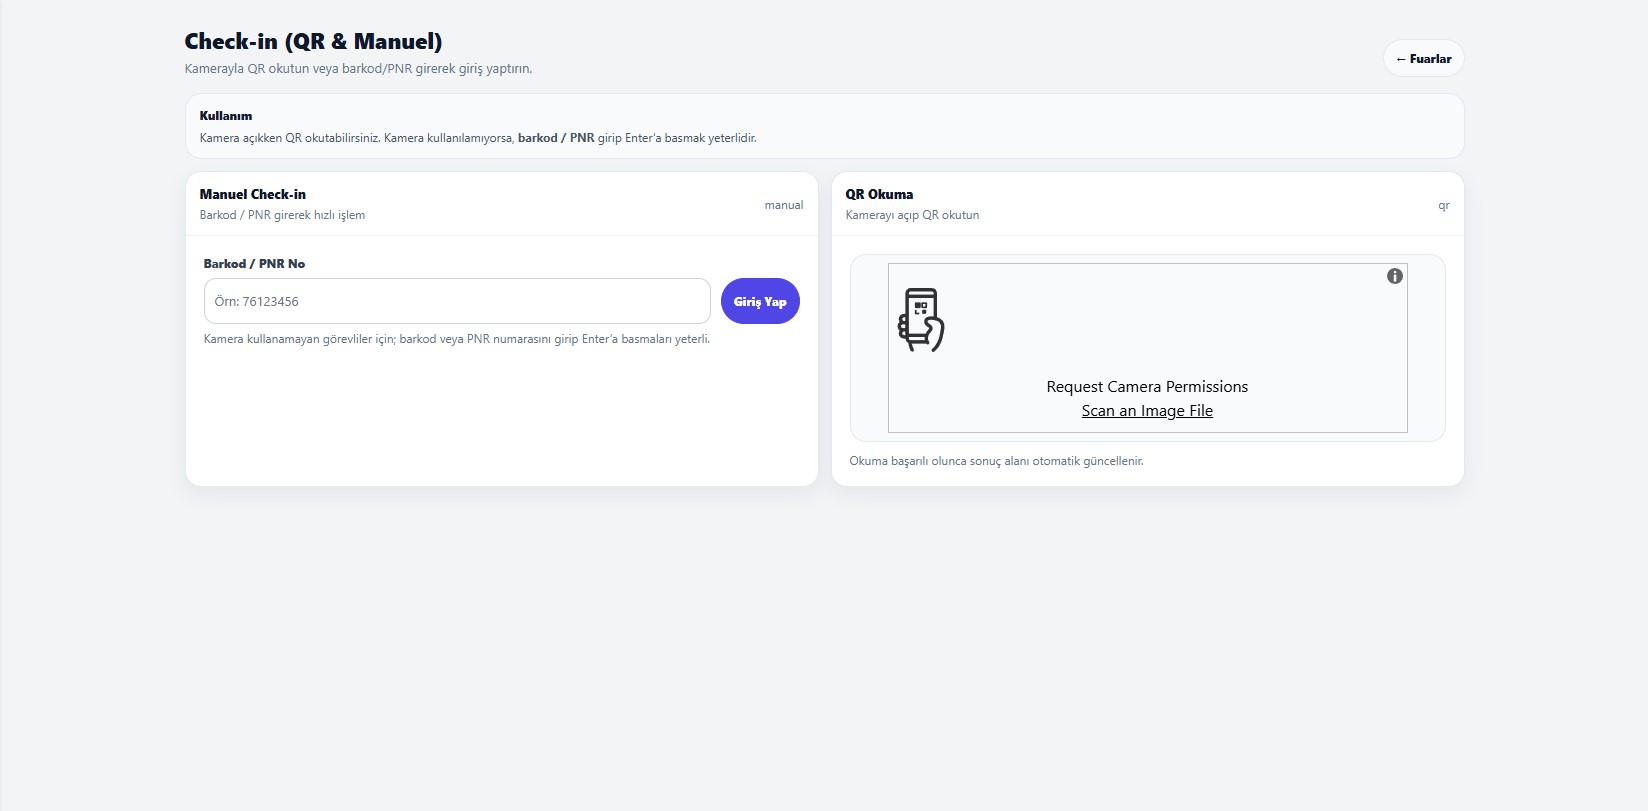This screenshot has height=811, width=1648.
Task: Focus the Barkod / PNR No input field
Action: click(457, 301)
